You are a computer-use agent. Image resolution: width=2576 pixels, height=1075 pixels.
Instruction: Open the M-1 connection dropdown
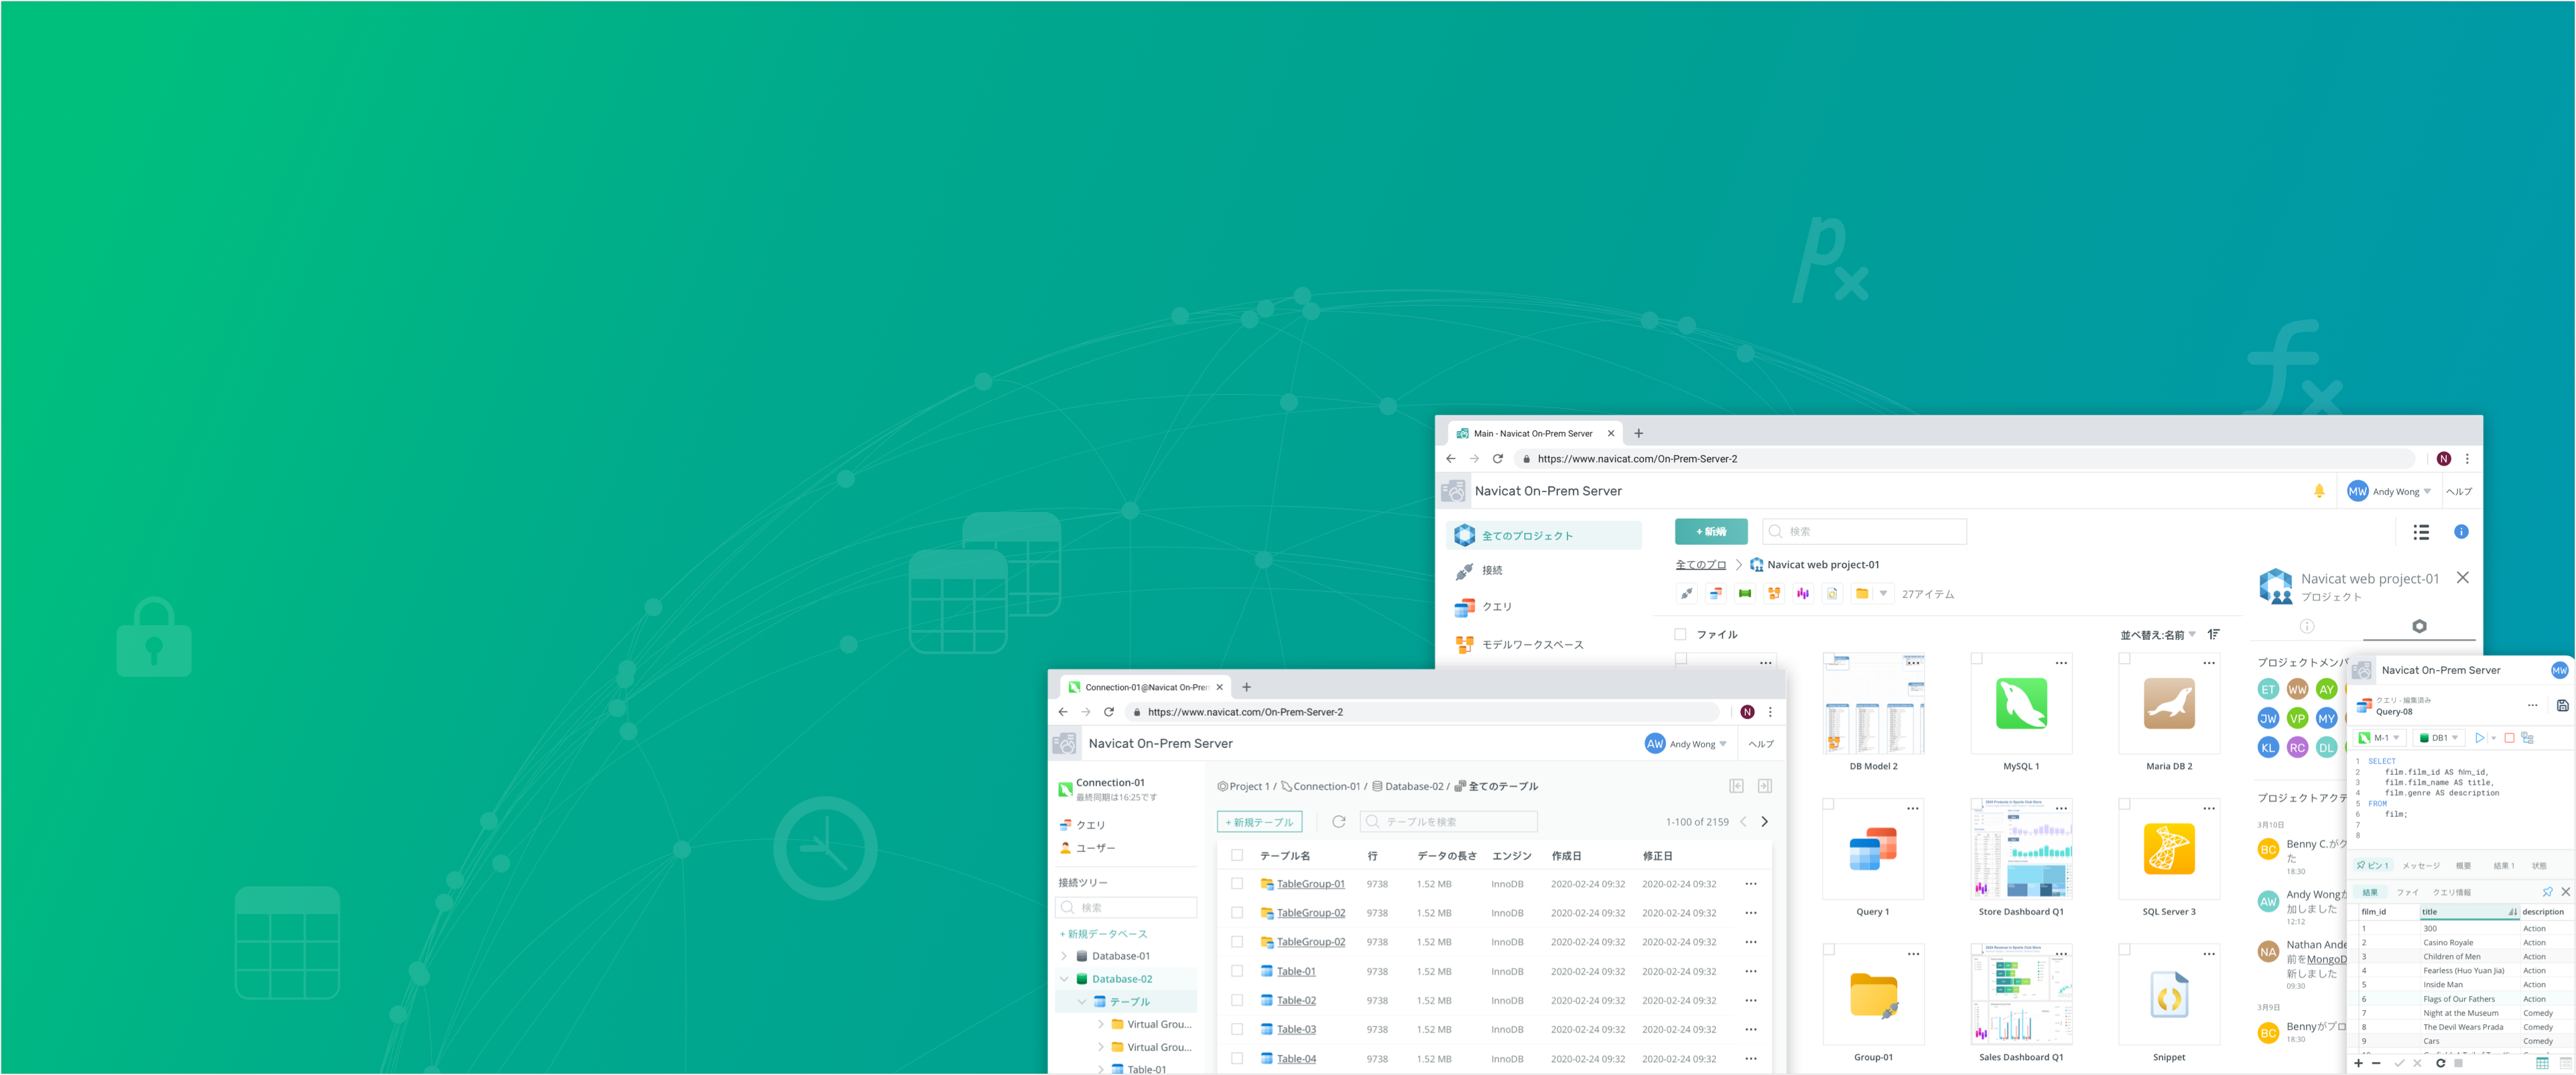pyautogui.click(x=2379, y=737)
